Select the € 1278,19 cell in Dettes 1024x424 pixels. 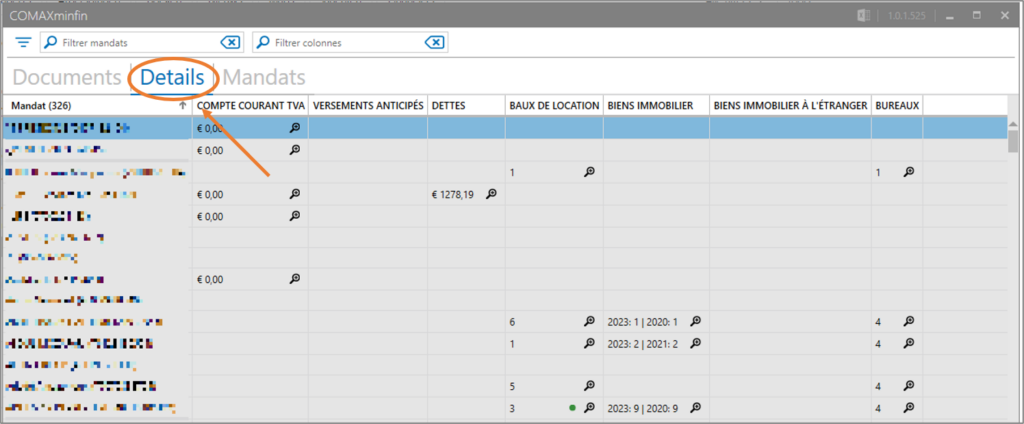pyautogui.click(x=466, y=194)
